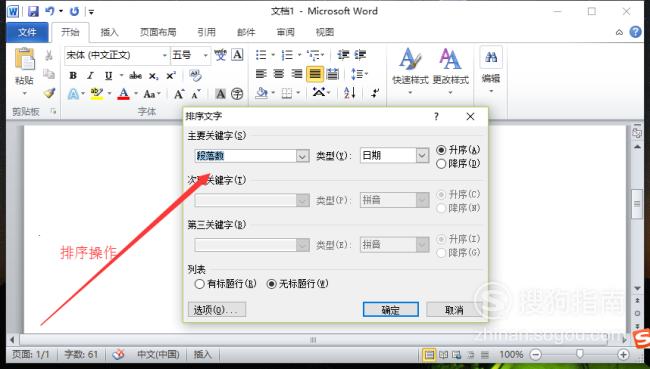Click the yellow highlight color button
This screenshot has width=650, height=369.
[97, 94]
